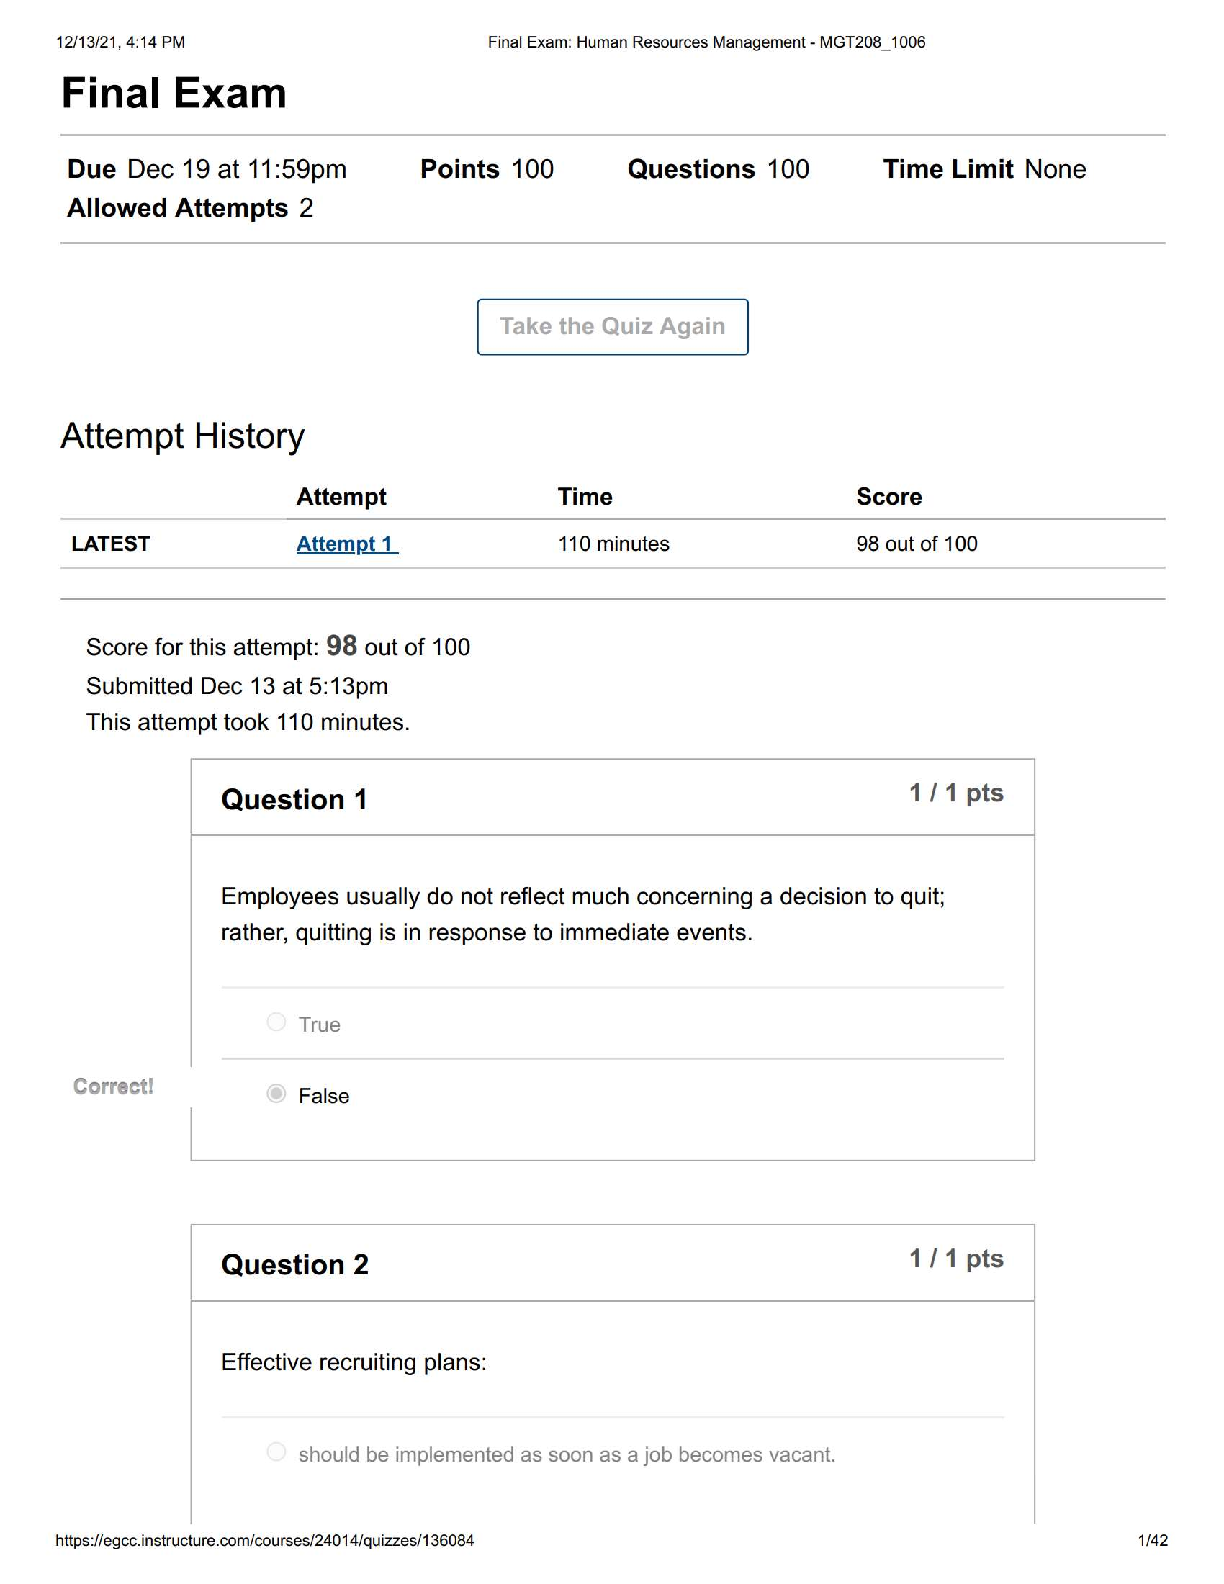Click the Question 2 header title
Viewport: 1224px width, 1584px height.
(x=295, y=1265)
